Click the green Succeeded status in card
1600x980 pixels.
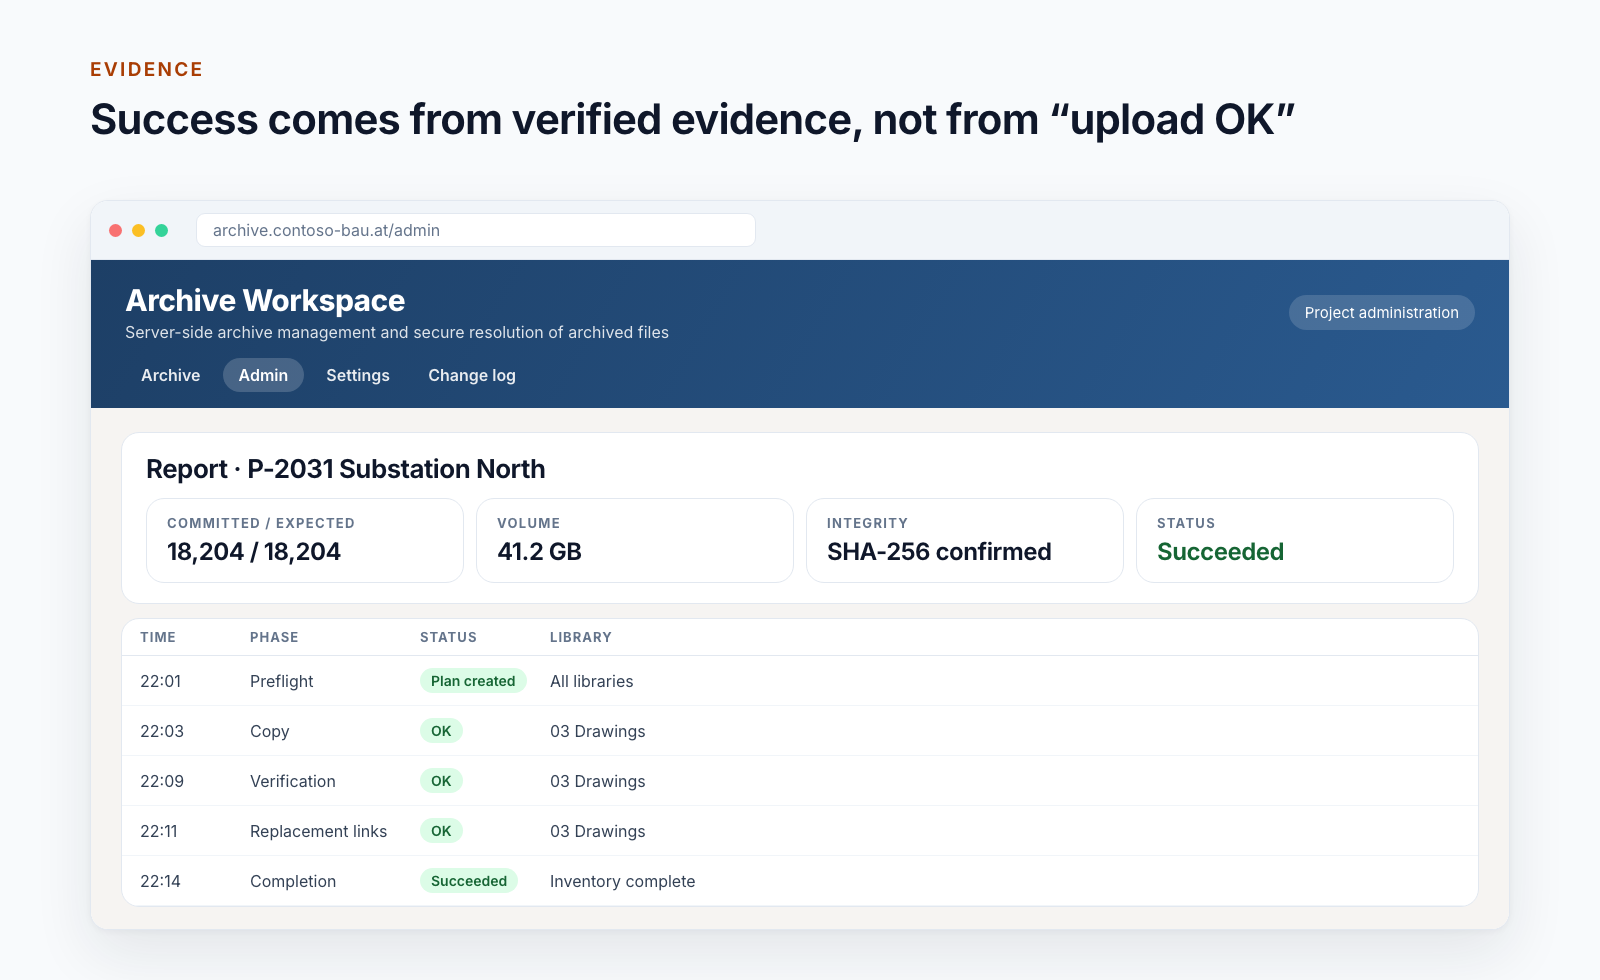pos(1220,551)
